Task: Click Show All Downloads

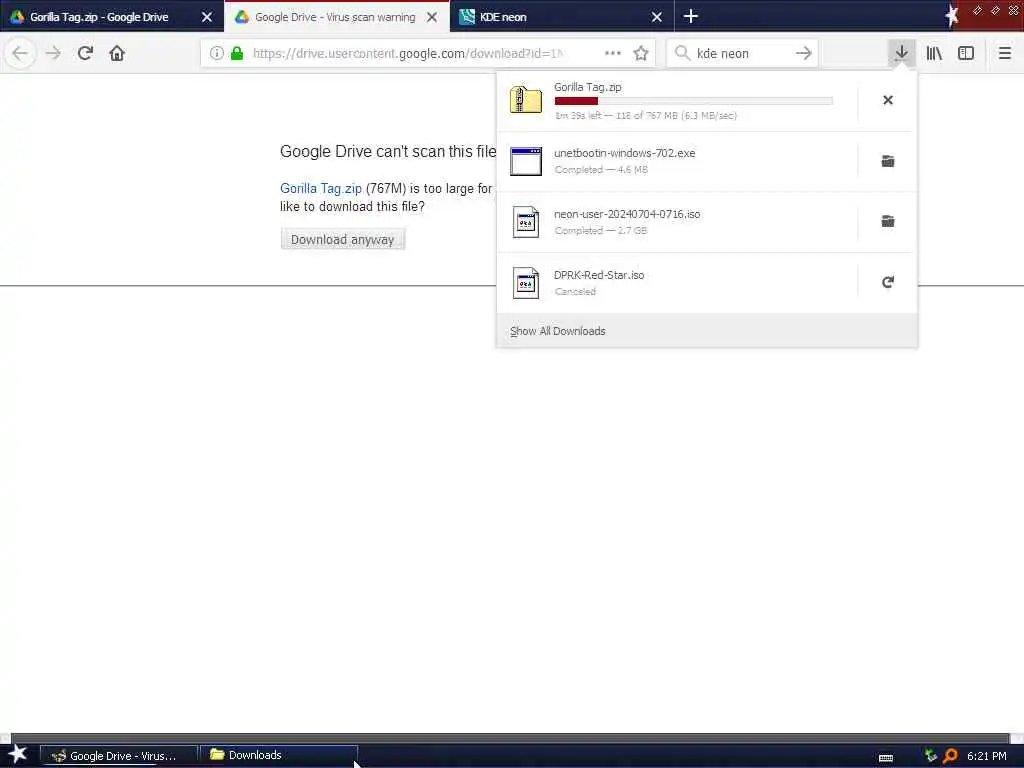Action: coord(558,331)
